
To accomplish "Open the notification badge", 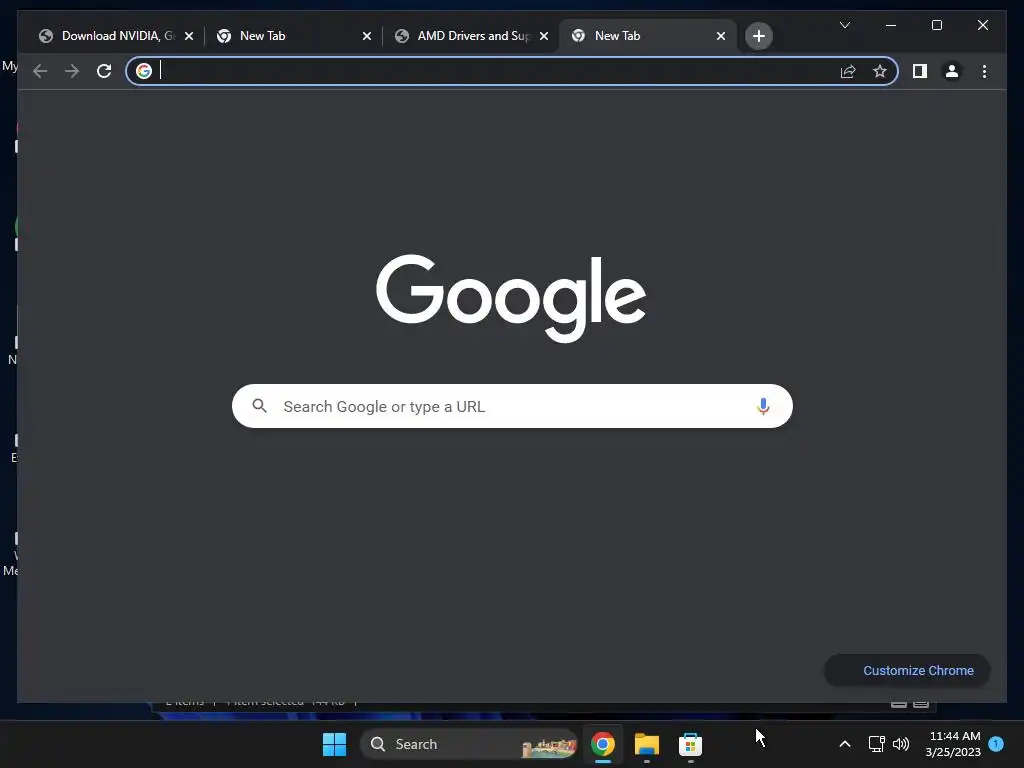I will [996, 743].
